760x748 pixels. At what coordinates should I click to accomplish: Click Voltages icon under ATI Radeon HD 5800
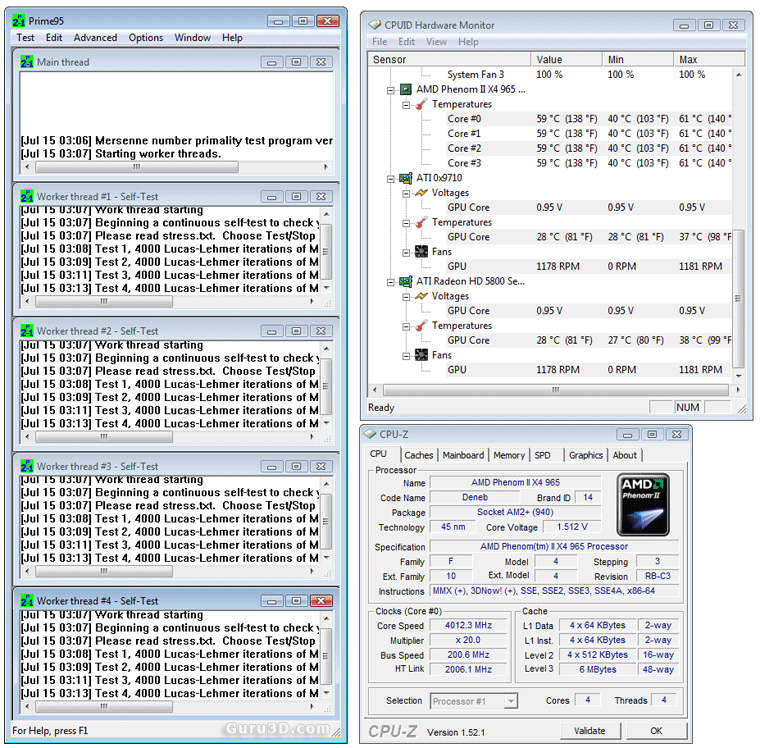click(x=421, y=296)
